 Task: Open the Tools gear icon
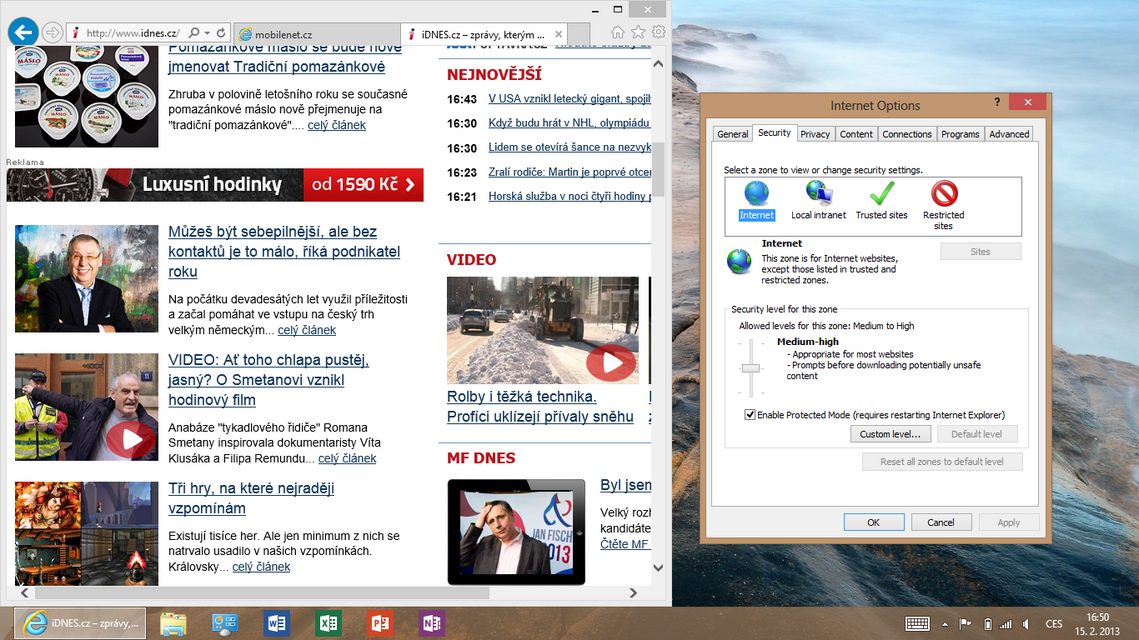658,32
